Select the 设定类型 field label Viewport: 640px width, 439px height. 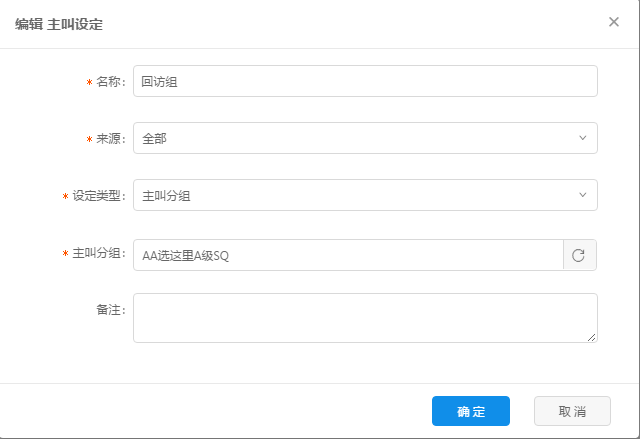(x=99, y=196)
